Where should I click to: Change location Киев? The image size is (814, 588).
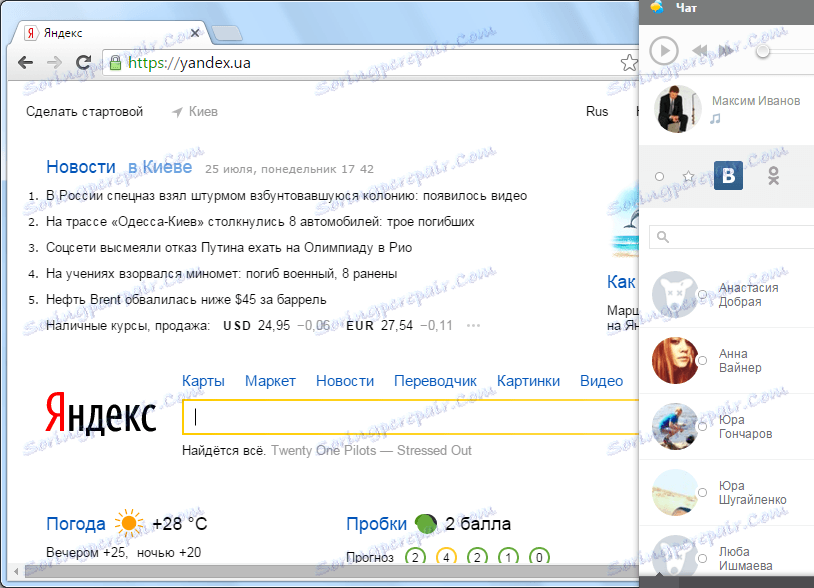(195, 112)
